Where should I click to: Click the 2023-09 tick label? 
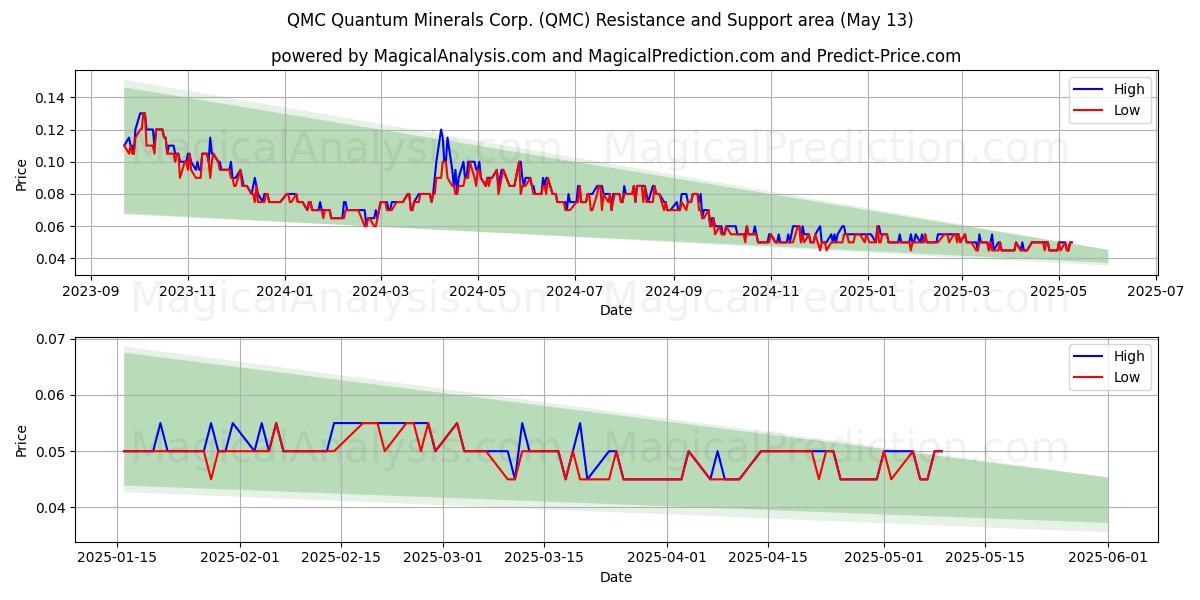pyautogui.click(x=91, y=291)
